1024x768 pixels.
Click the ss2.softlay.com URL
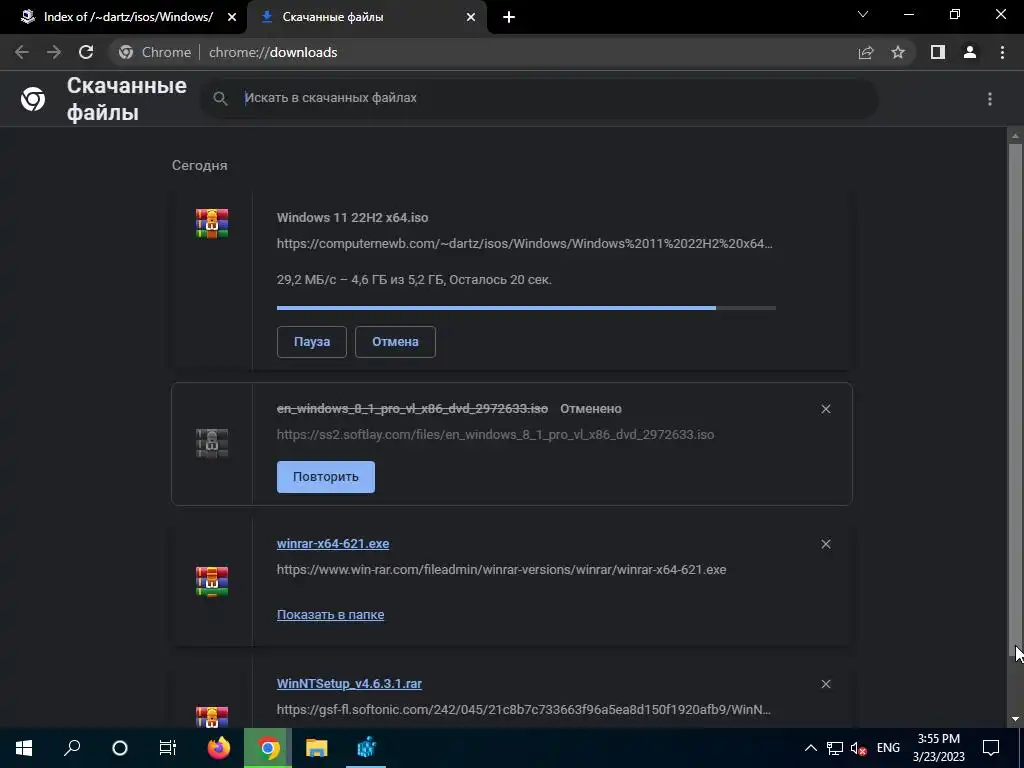tap(496, 435)
